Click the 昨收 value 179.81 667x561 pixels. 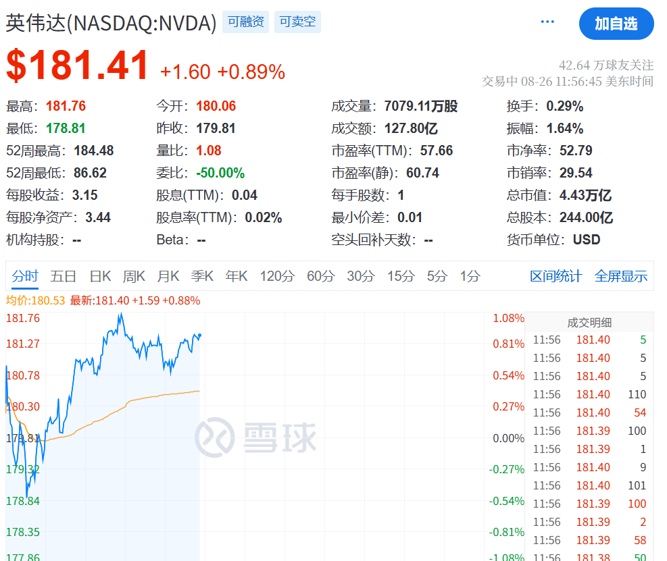coord(216,128)
